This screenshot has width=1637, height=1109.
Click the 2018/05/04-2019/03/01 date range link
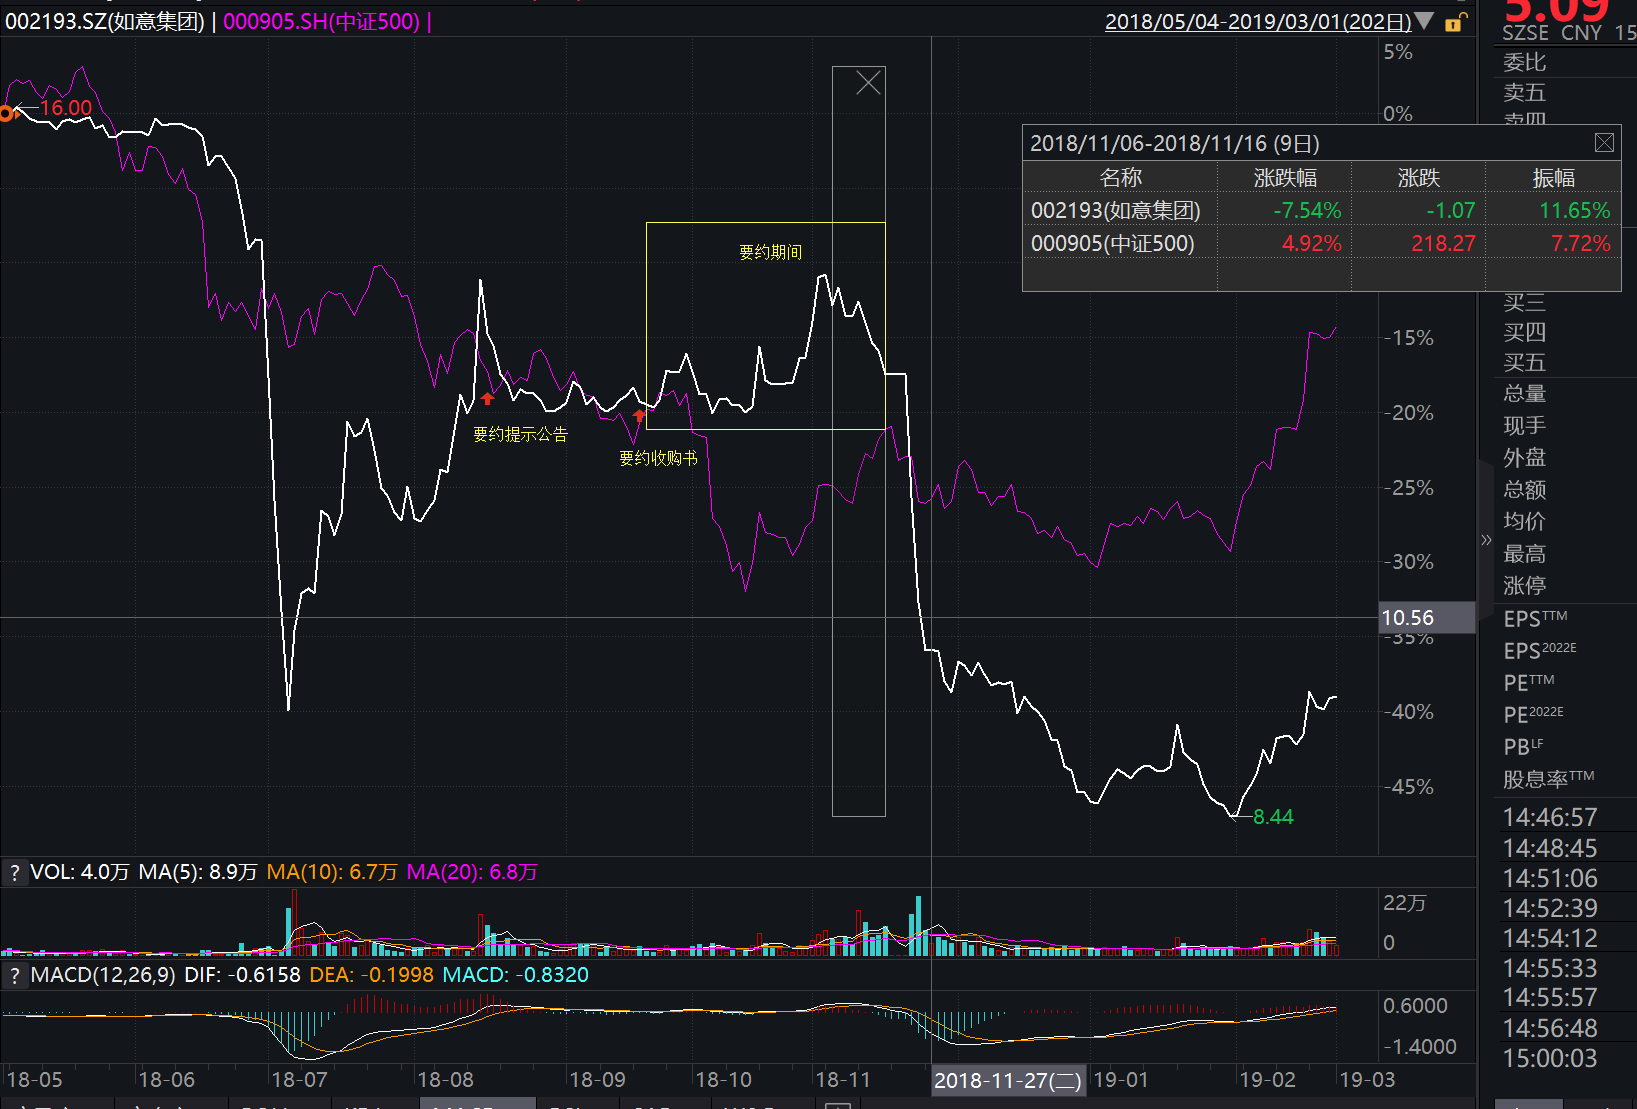point(1257,21)
